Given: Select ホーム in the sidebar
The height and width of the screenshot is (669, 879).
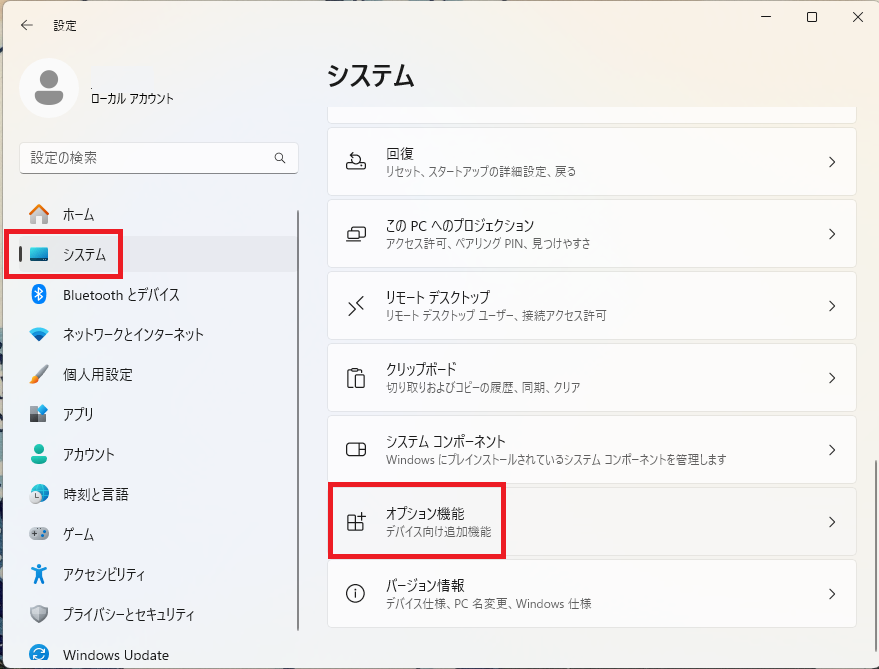Looking at the screenshot, I should (158, 214).
